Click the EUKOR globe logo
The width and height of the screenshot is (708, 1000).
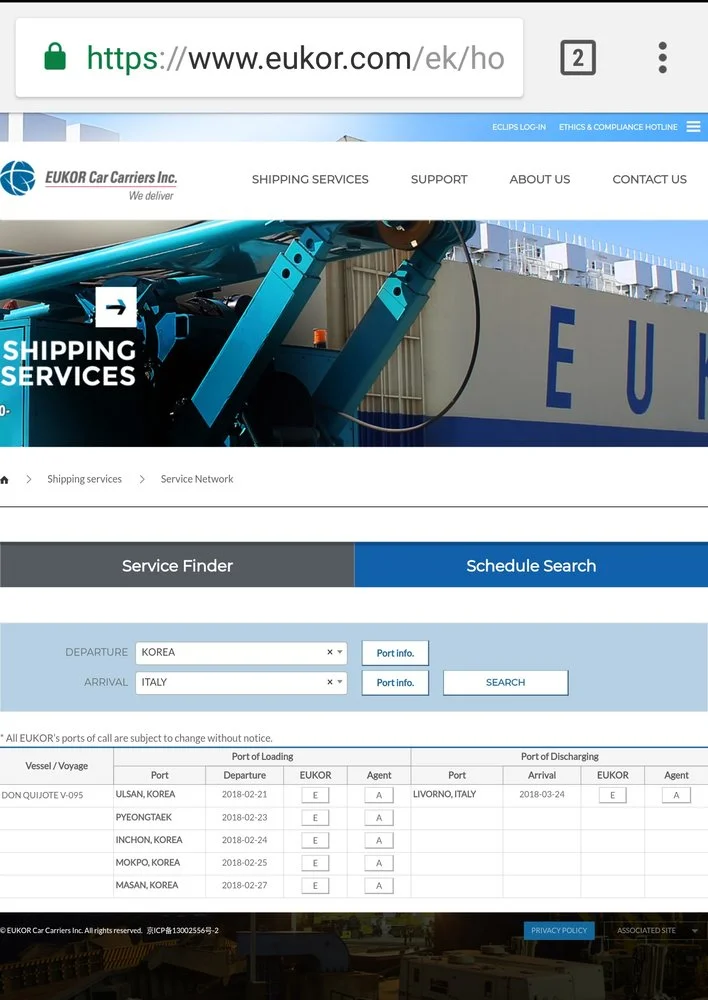tap(18, 178)
